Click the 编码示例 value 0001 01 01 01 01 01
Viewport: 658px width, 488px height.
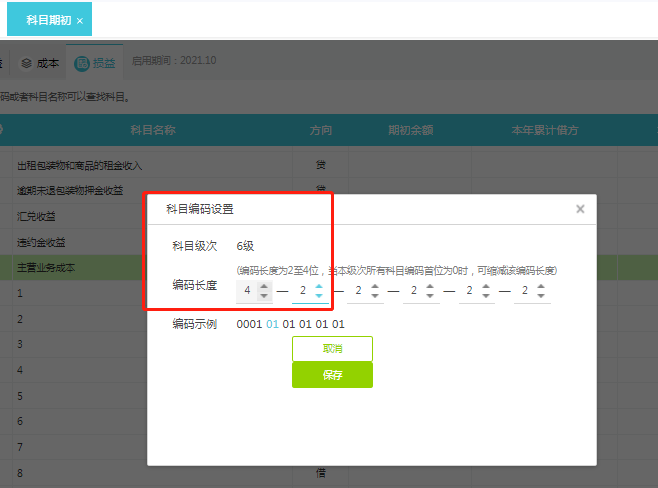pyautogui.click(x=290, y=324)
